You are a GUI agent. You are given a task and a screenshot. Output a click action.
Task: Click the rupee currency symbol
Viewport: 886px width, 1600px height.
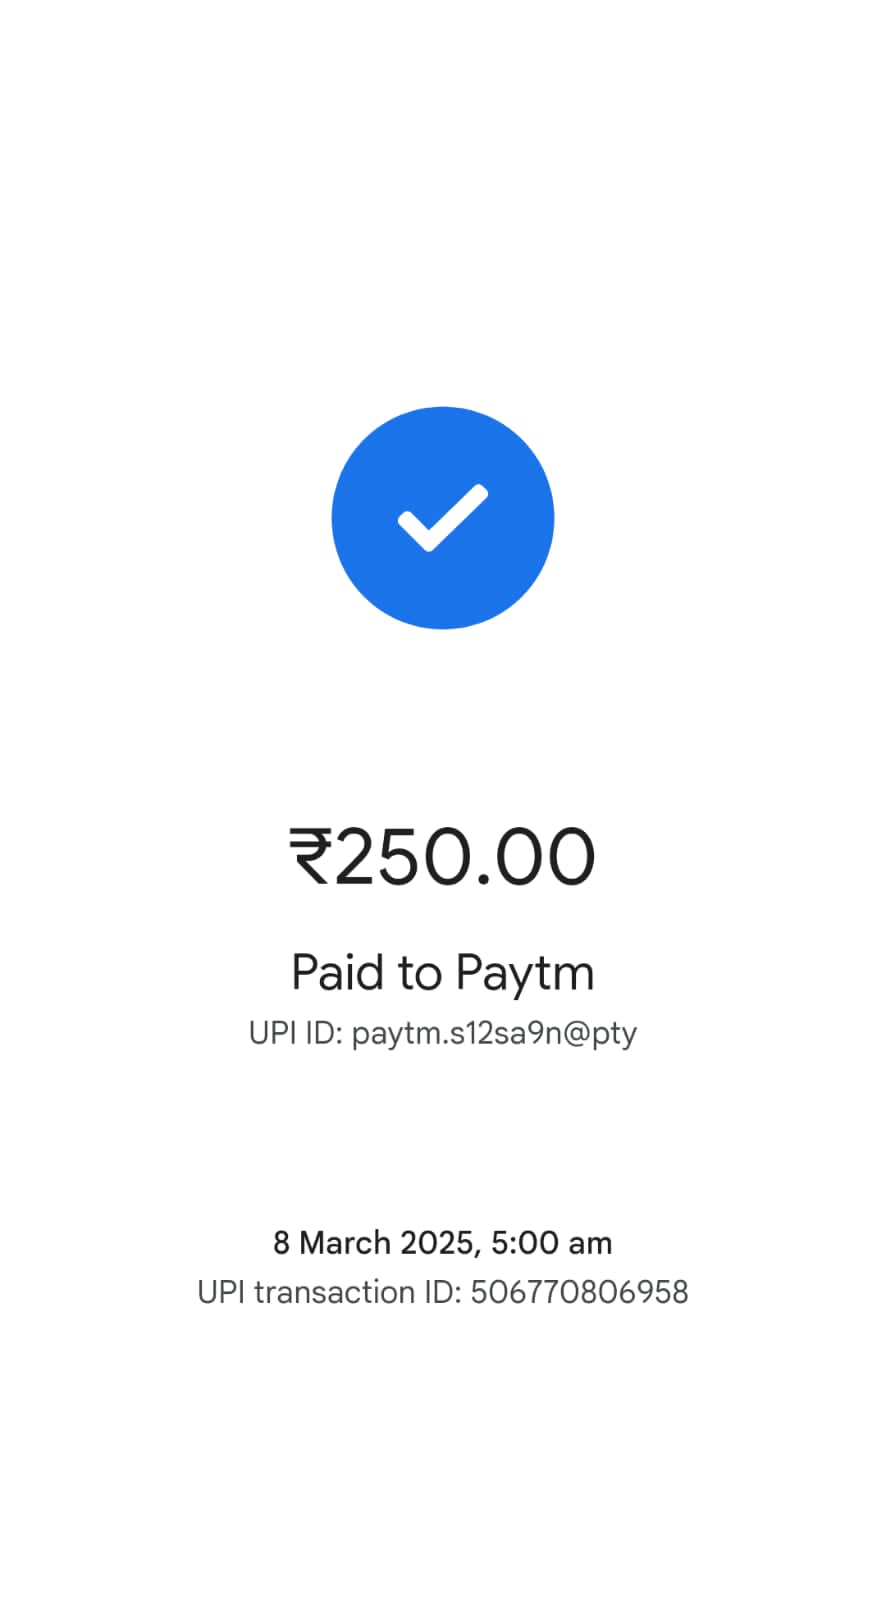click(x=310, y=857)
